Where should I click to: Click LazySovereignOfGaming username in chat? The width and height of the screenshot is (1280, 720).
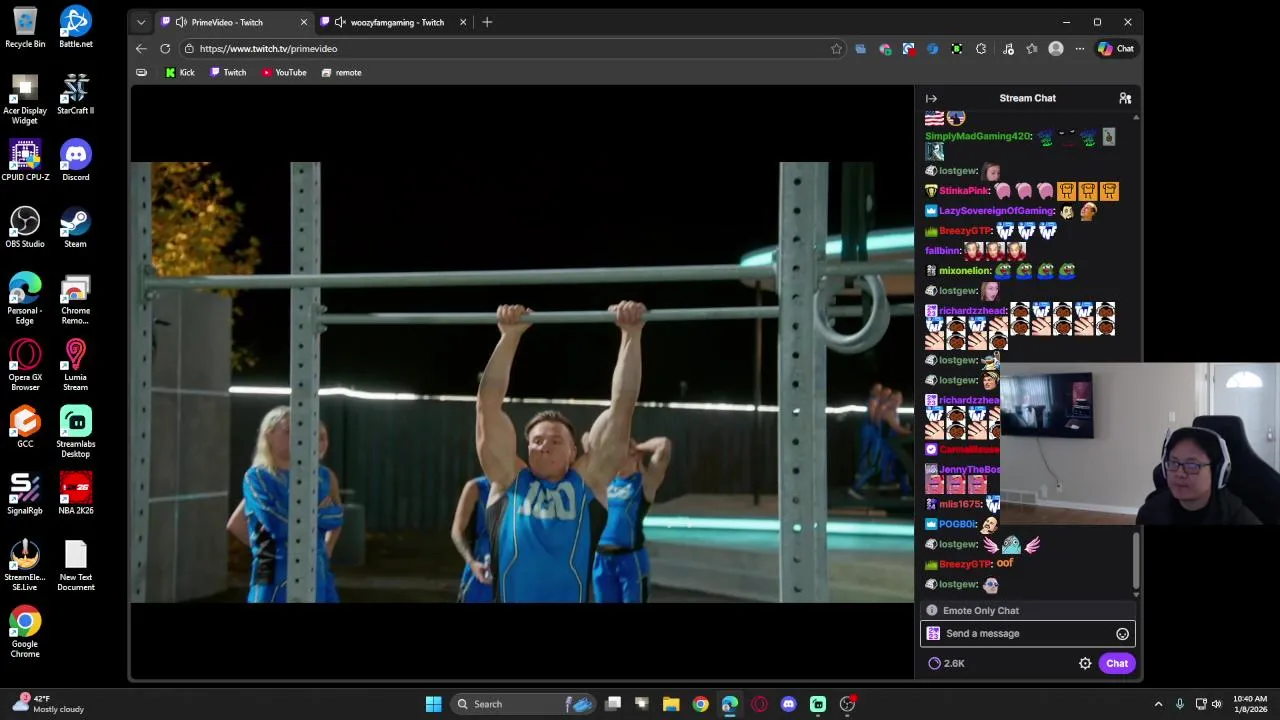997,211
